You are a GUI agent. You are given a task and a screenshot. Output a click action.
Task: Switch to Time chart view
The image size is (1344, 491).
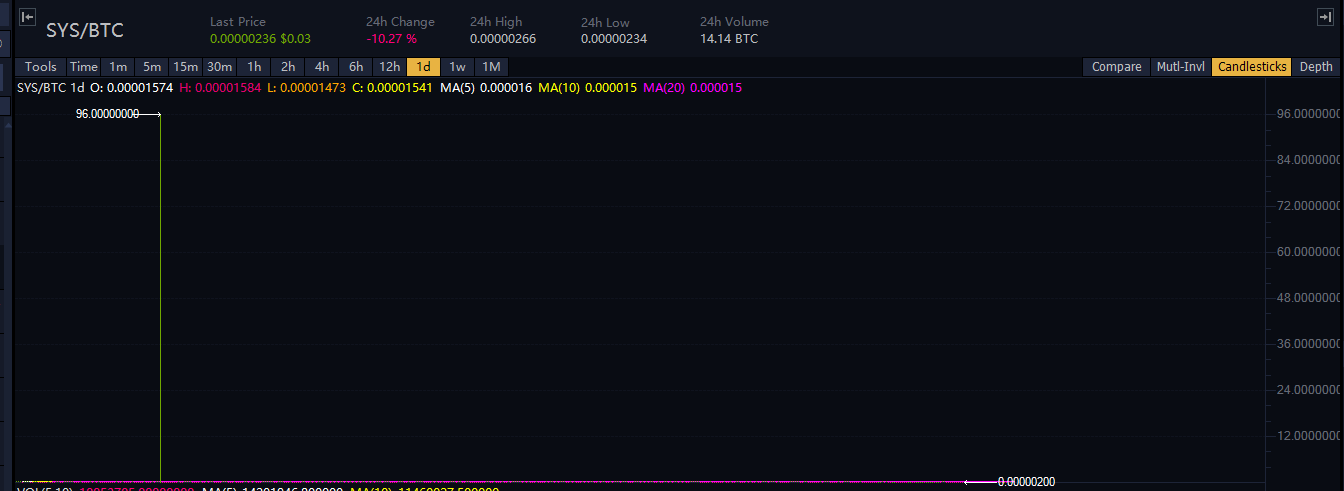pyautogui.click(x=84, y=67)
